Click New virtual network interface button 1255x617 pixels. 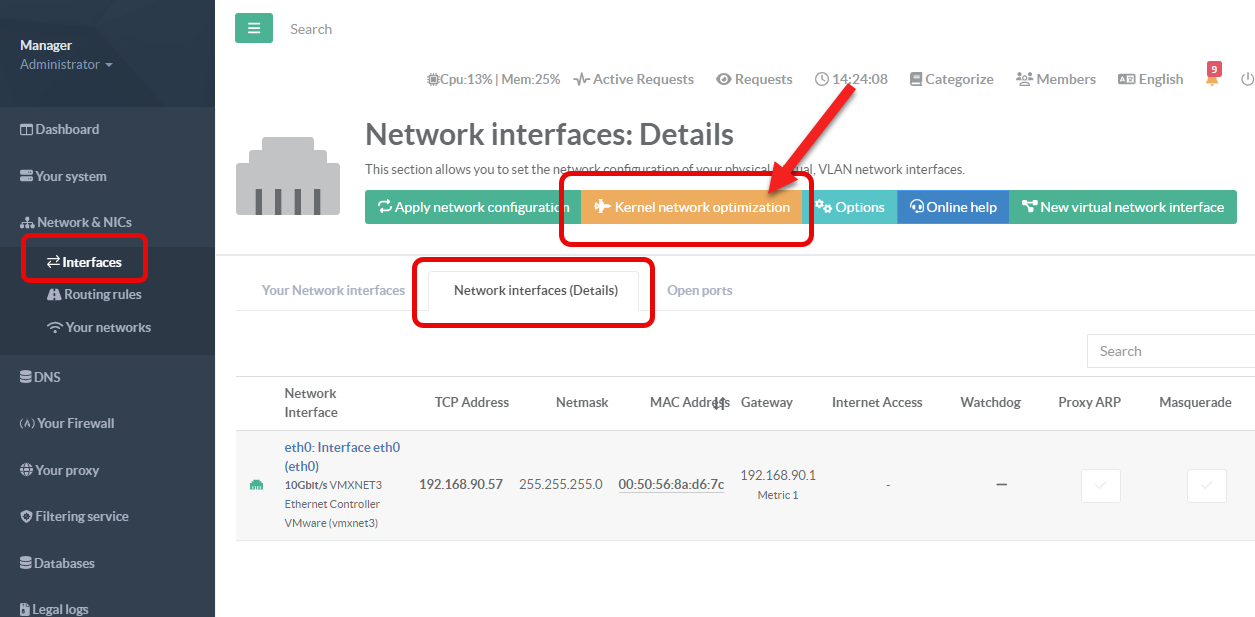pyautogui.click(x=1122, y=207)
